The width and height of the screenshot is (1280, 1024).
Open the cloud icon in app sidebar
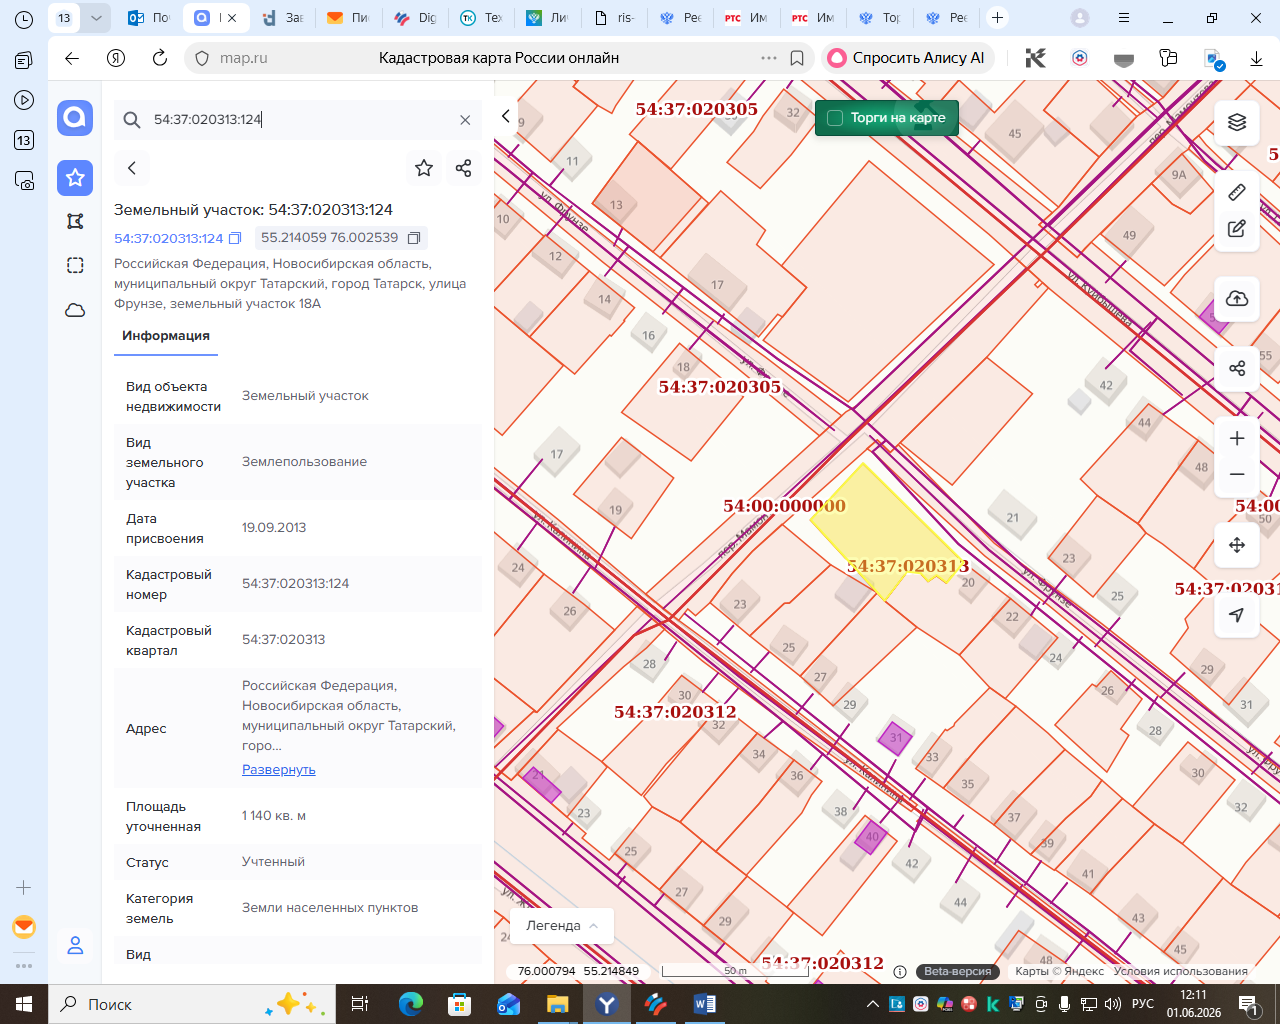tap(75, 310)
